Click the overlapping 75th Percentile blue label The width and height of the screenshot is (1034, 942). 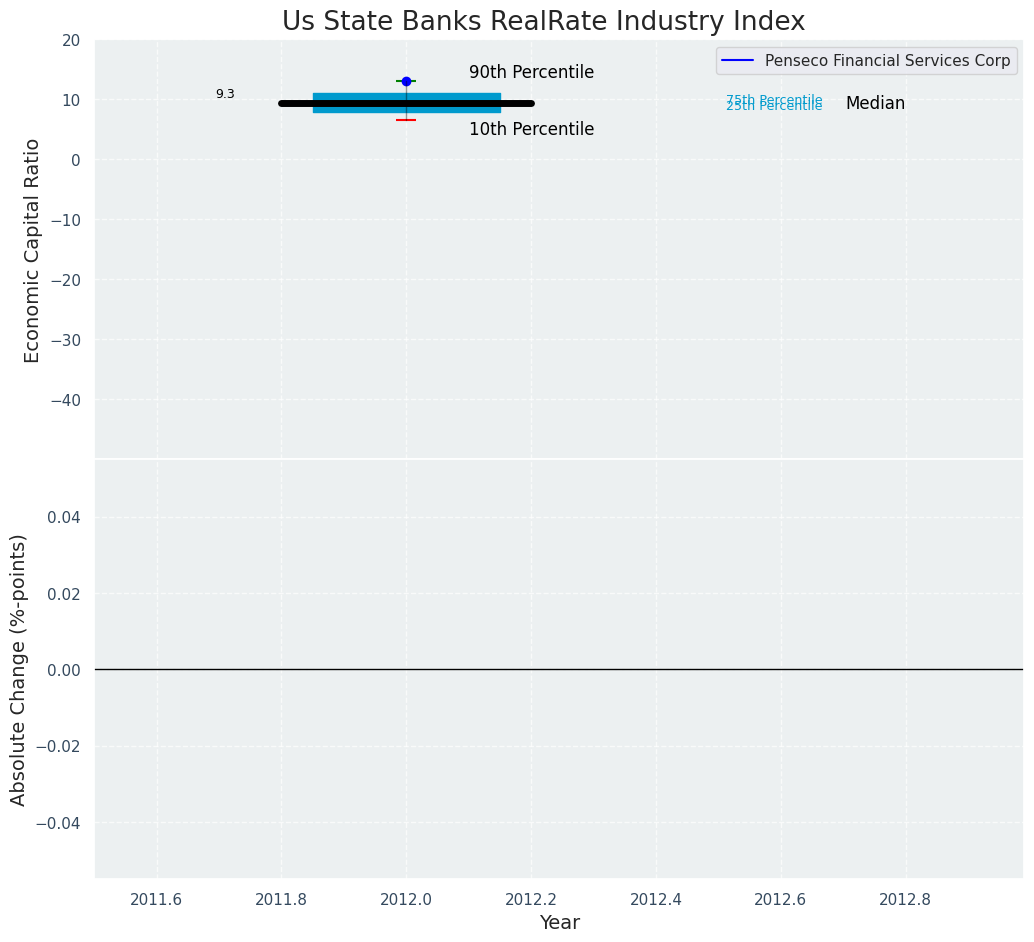click(774, 100)
